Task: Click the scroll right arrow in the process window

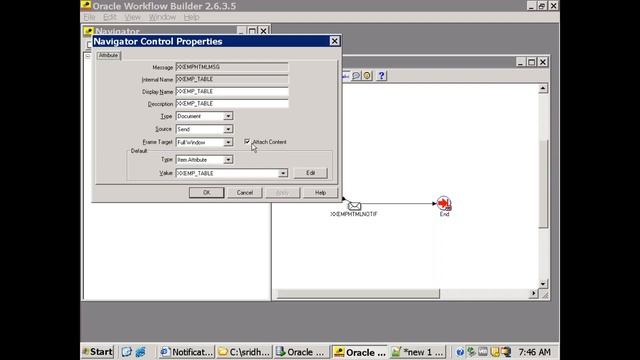Action: tap(533, 293)
